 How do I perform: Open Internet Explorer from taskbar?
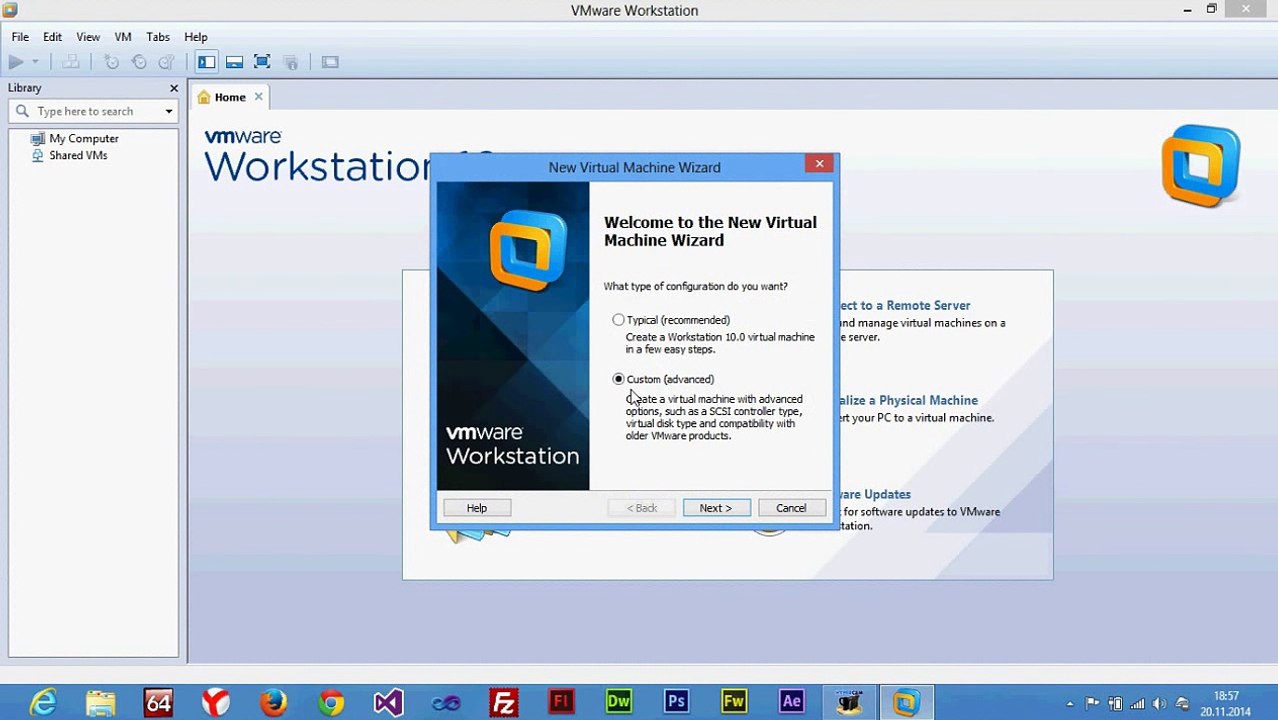point(42,703)
